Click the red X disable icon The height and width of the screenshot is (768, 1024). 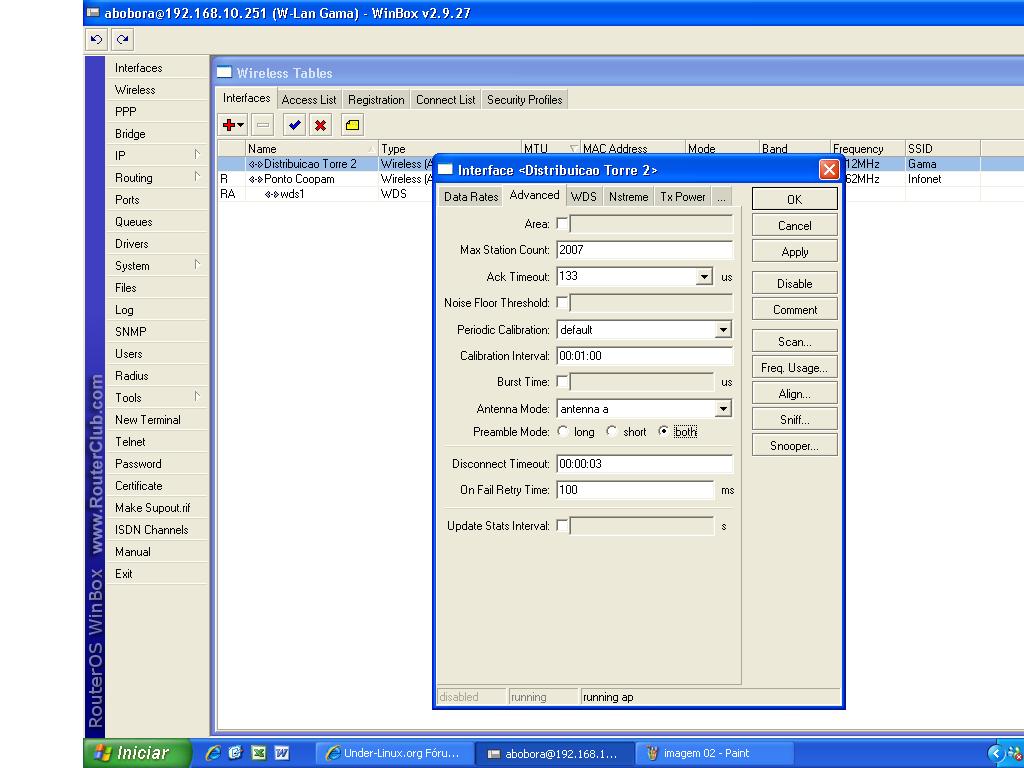pyautogui.click(x=320, y=125)
